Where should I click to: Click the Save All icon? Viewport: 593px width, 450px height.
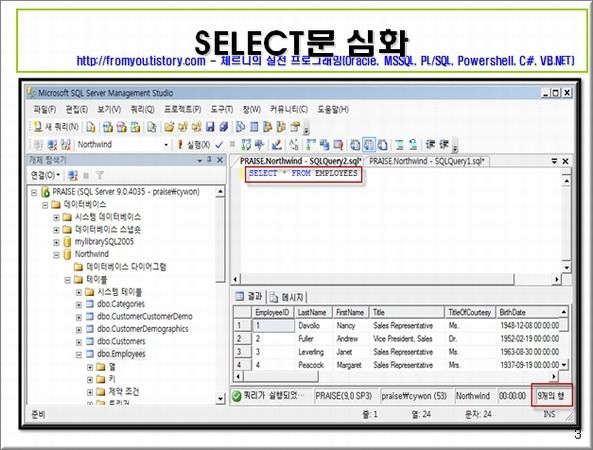[x=224, y=127]
